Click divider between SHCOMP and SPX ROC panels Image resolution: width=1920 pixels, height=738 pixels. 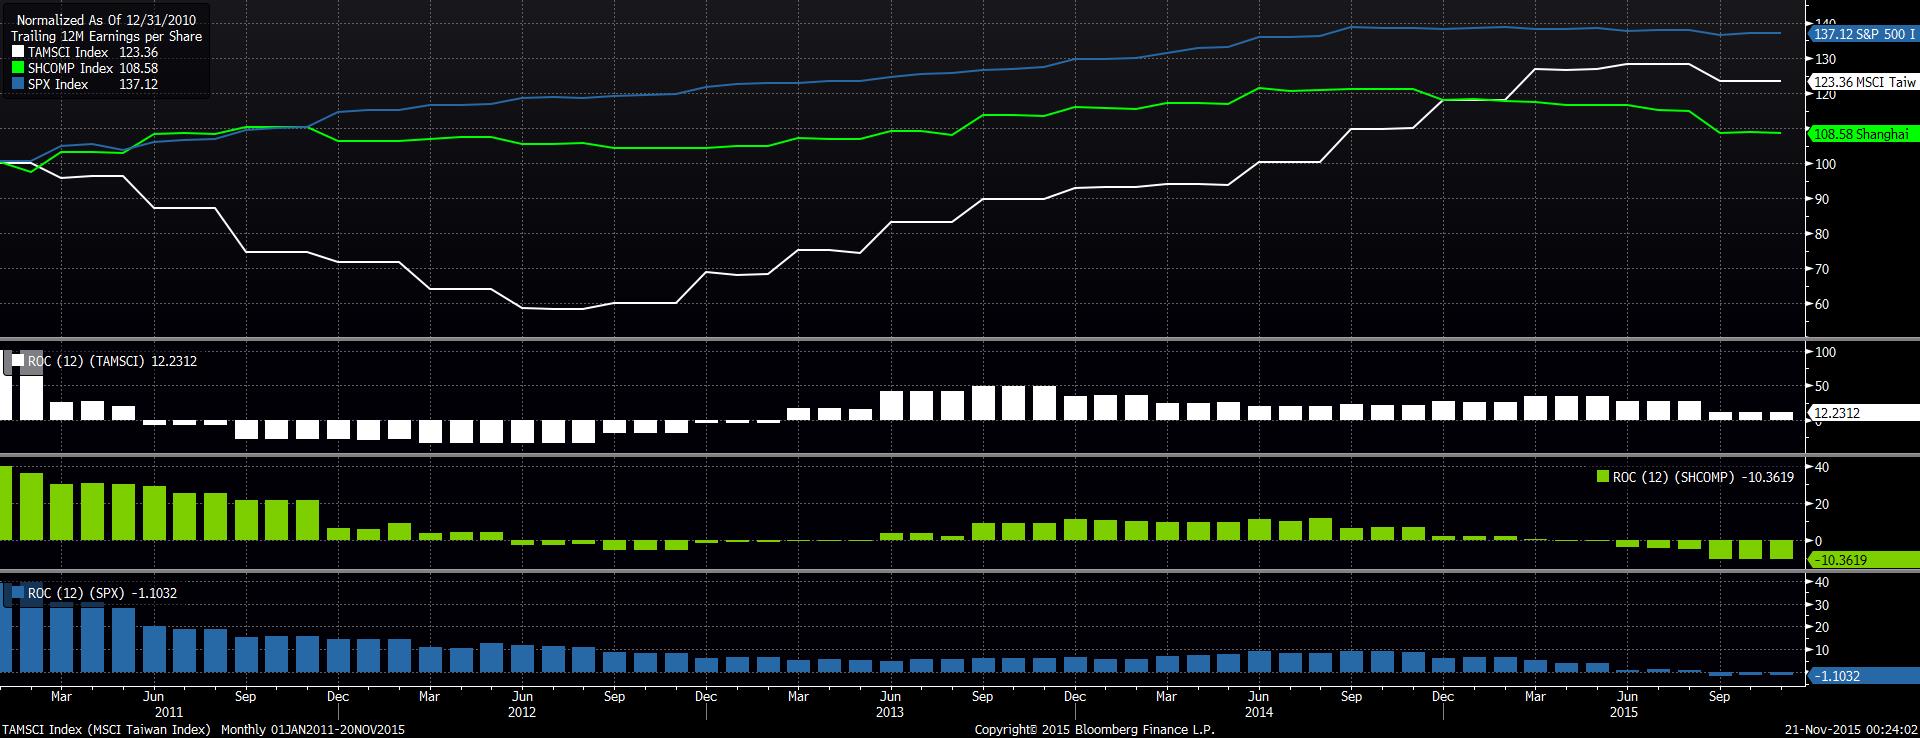[x=900, y=572]
